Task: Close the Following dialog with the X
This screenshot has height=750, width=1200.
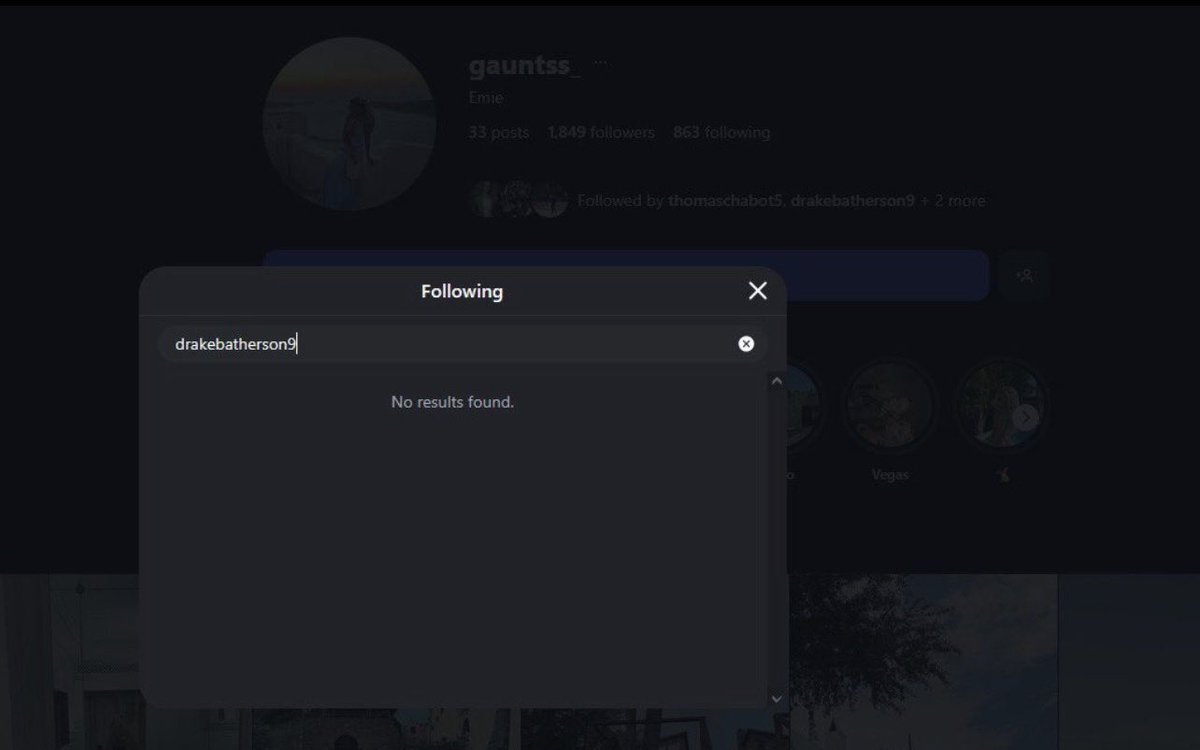Action: [x=757, y=291]
